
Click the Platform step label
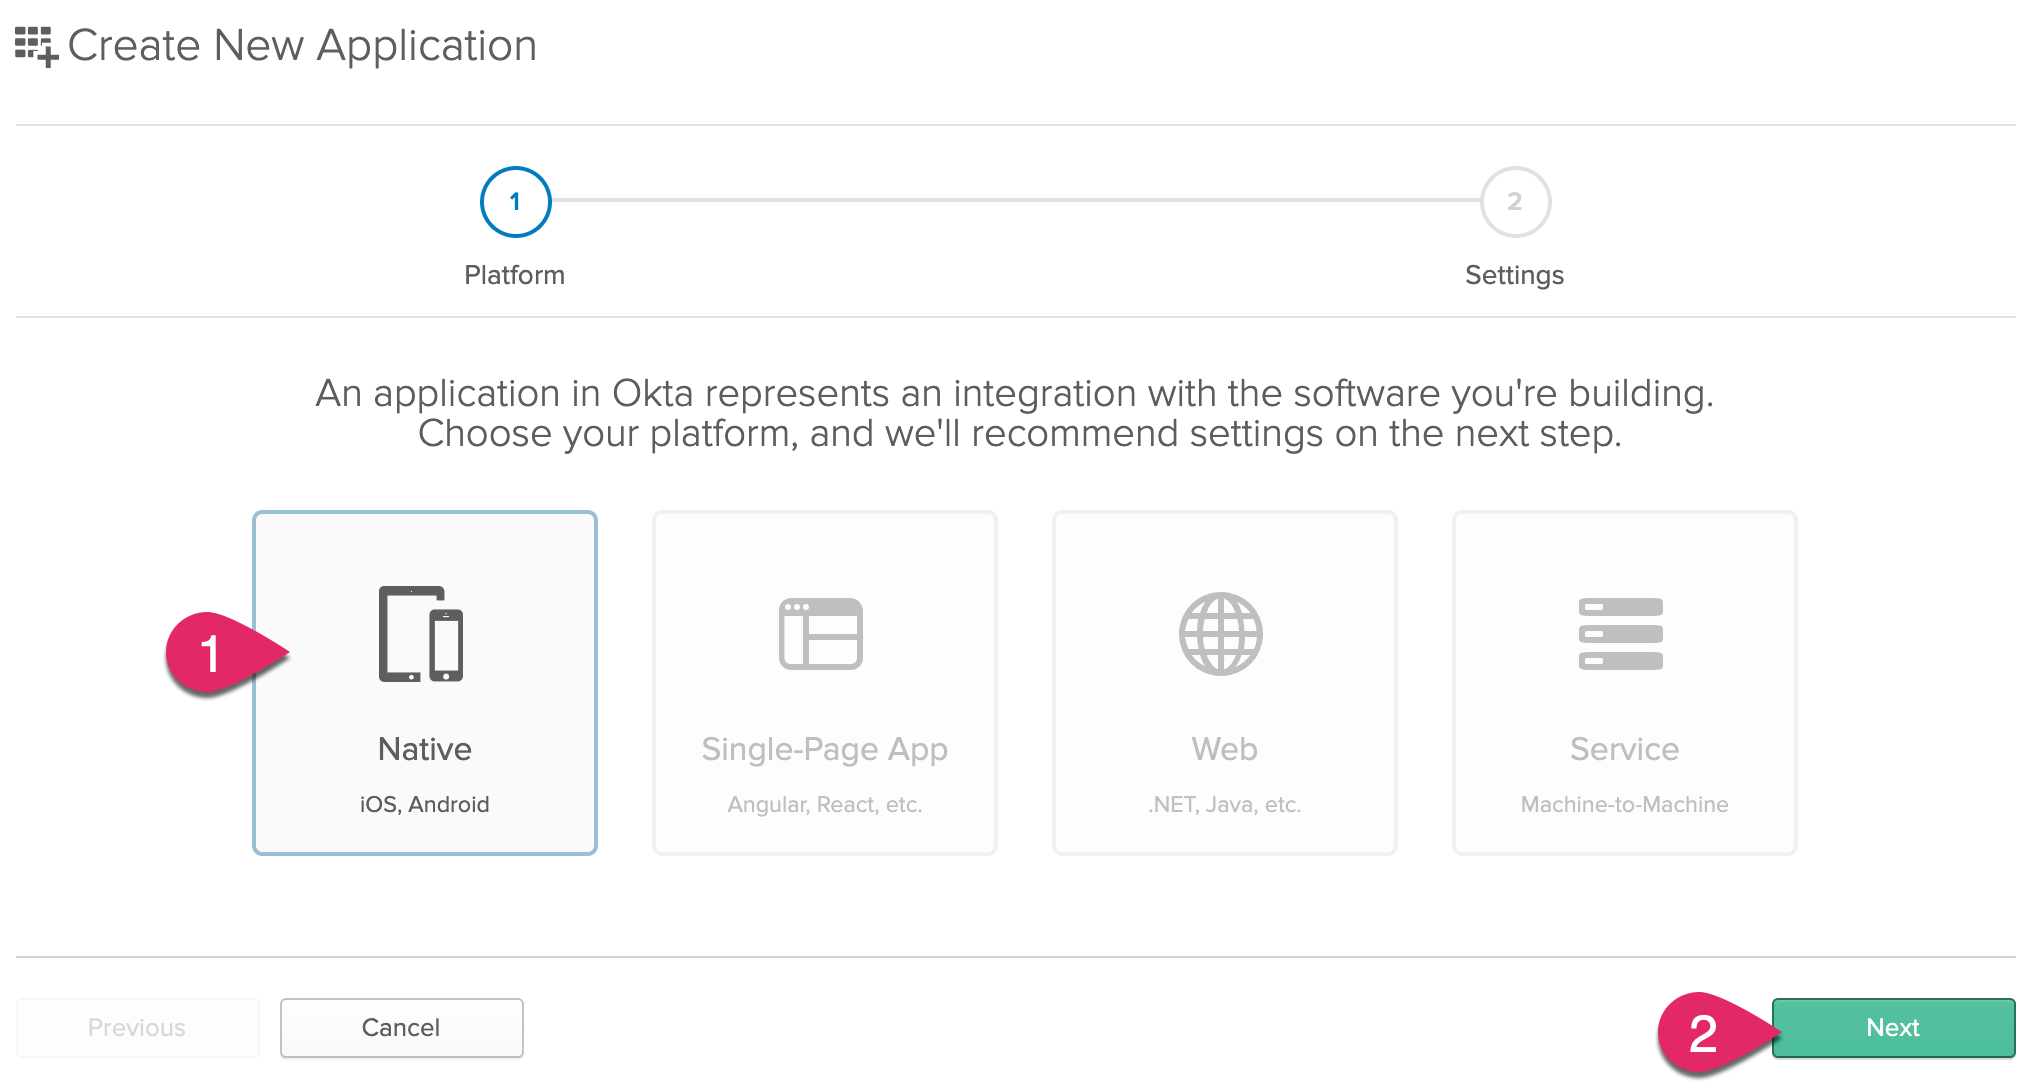point(514,275)
